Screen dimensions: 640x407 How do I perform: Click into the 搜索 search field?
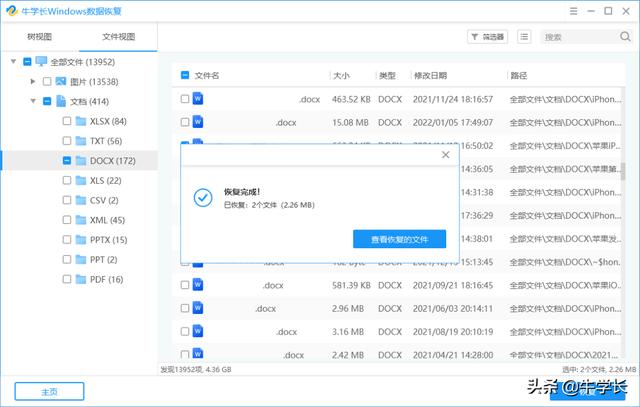pos(575,37)
